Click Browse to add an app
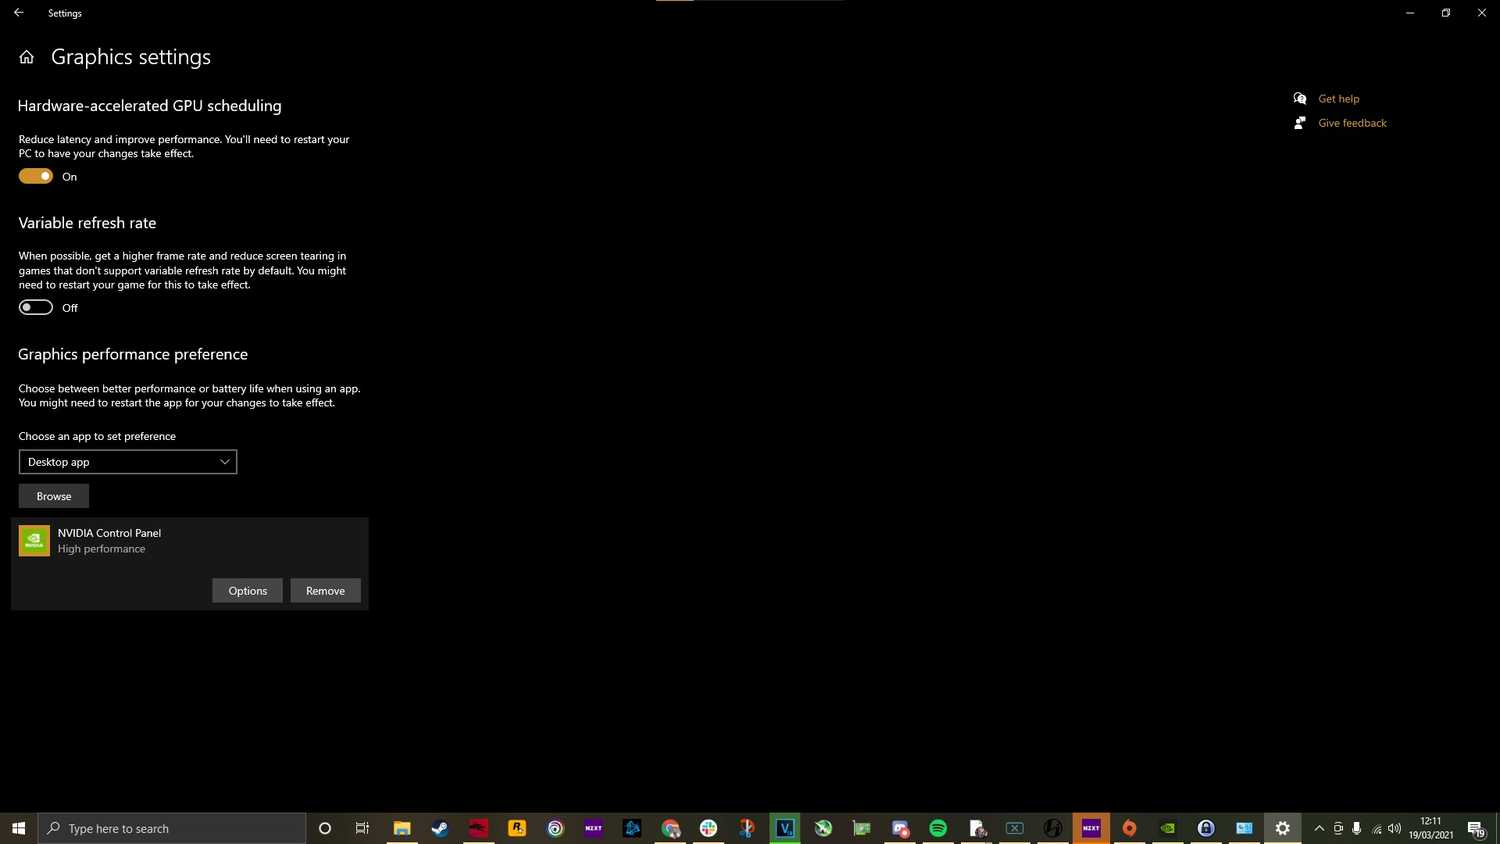Image resolution: width=1500 pixels, height=844 pixels. click(x=54, y=496)
